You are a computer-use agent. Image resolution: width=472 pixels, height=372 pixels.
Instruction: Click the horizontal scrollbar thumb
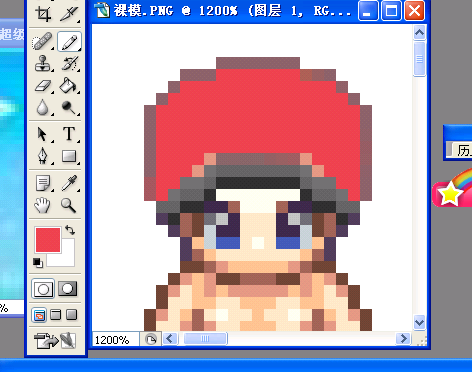tap(205, 339)
